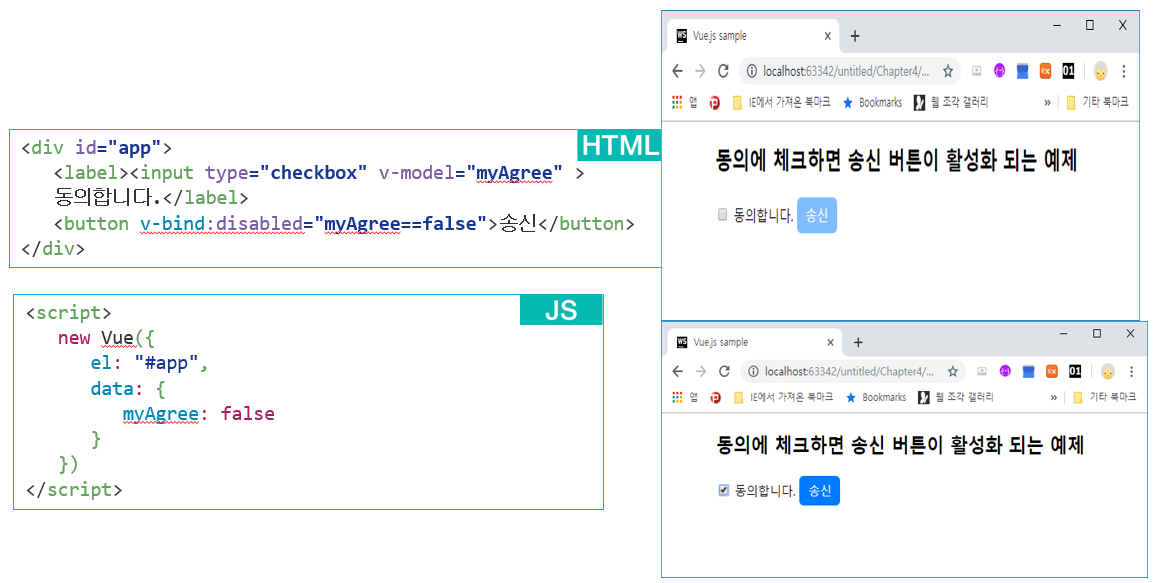View site information icon in bottom window
Viewport: 1153px width, 583px height.
(753, 371)
